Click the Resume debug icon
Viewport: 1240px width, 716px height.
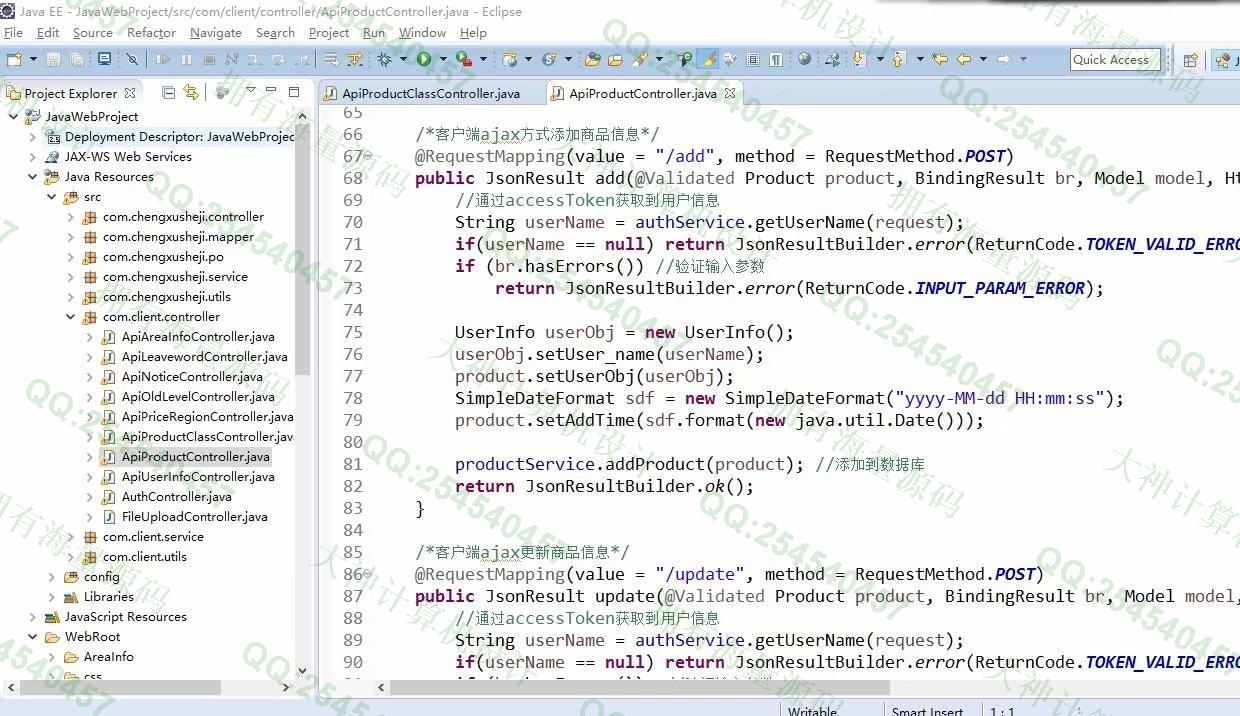(162, 60)
